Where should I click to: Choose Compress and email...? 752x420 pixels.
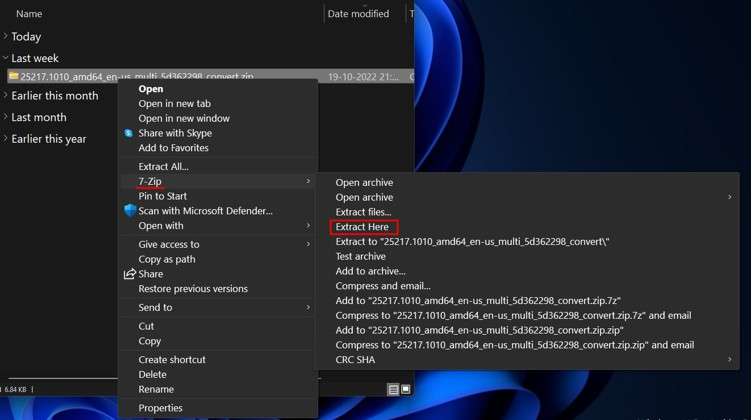coord(383,286)
